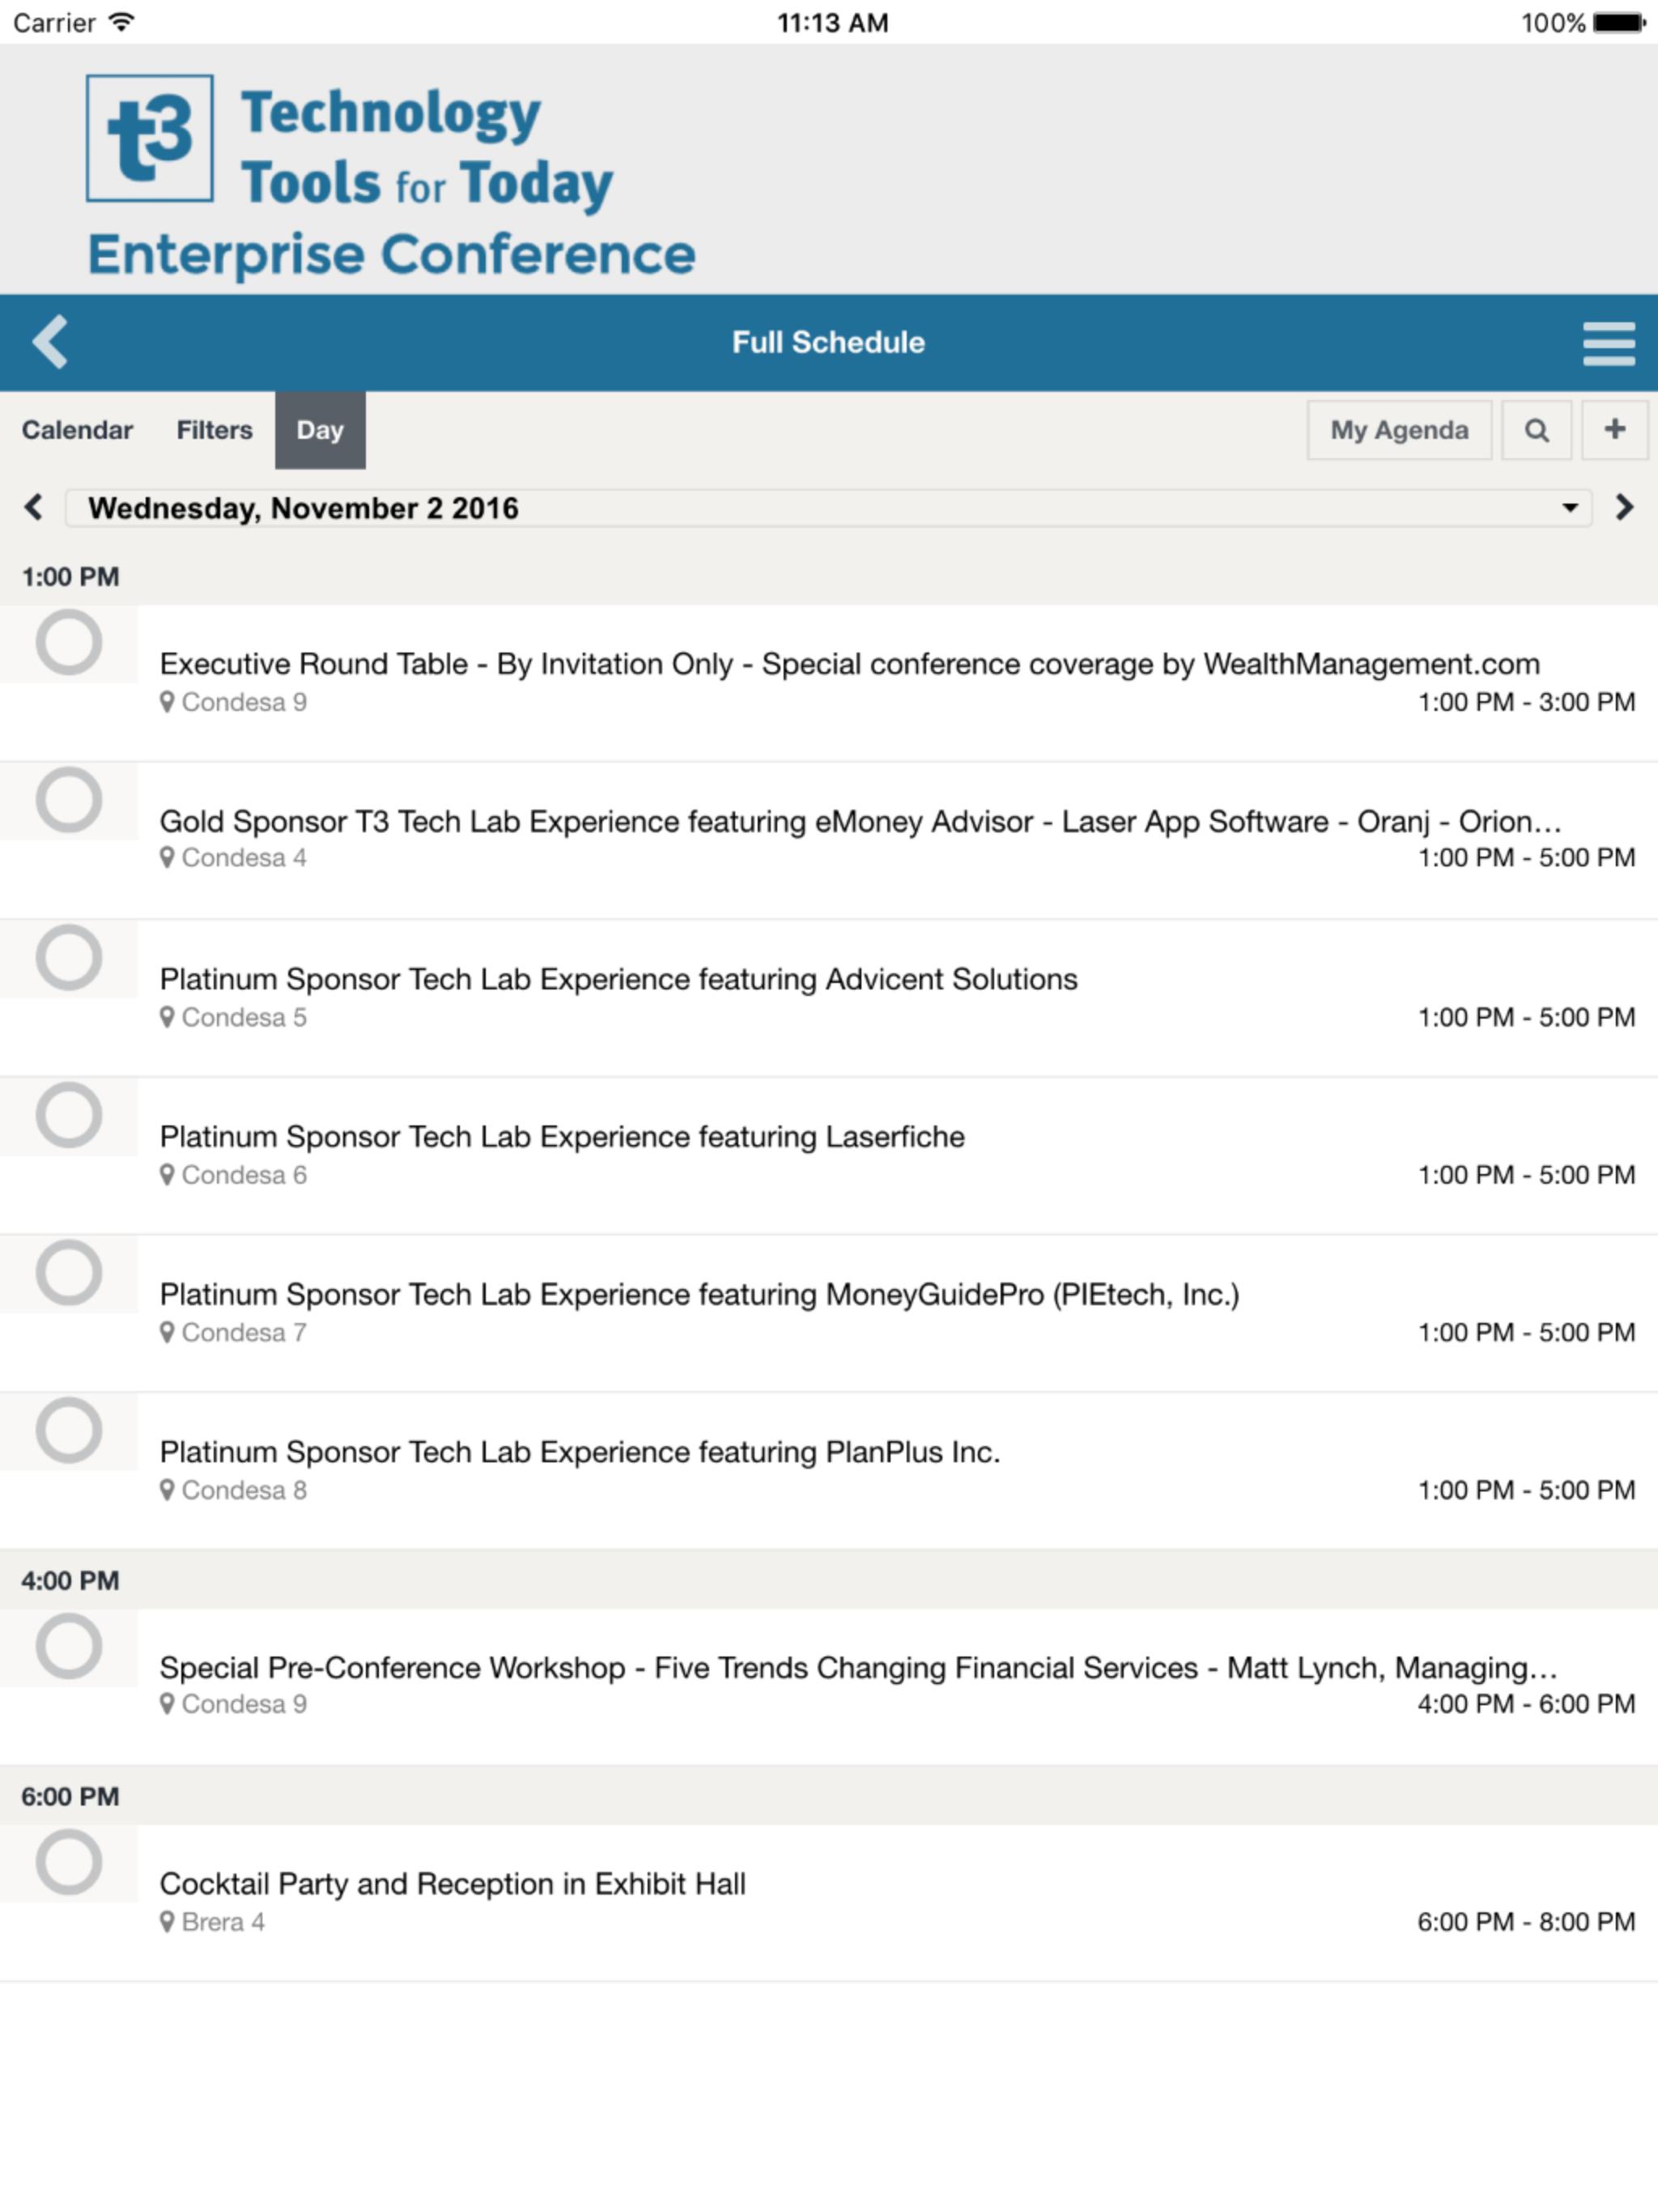Tap the 4:00 PM - 6:00 PM time
This screenshot has width=1658, height=2212.
click(x=1526, y=1704)
